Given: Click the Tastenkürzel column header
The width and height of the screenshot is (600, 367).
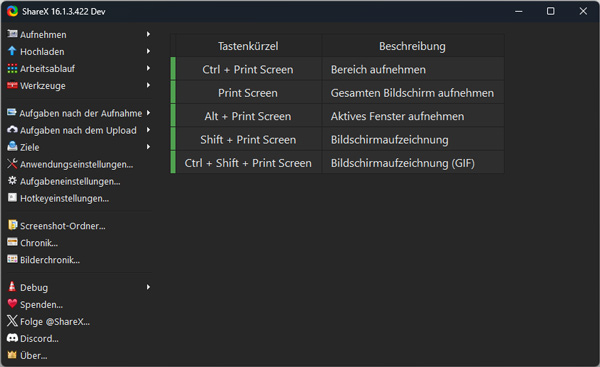Looking at the screenshot, I should (248, 46).
